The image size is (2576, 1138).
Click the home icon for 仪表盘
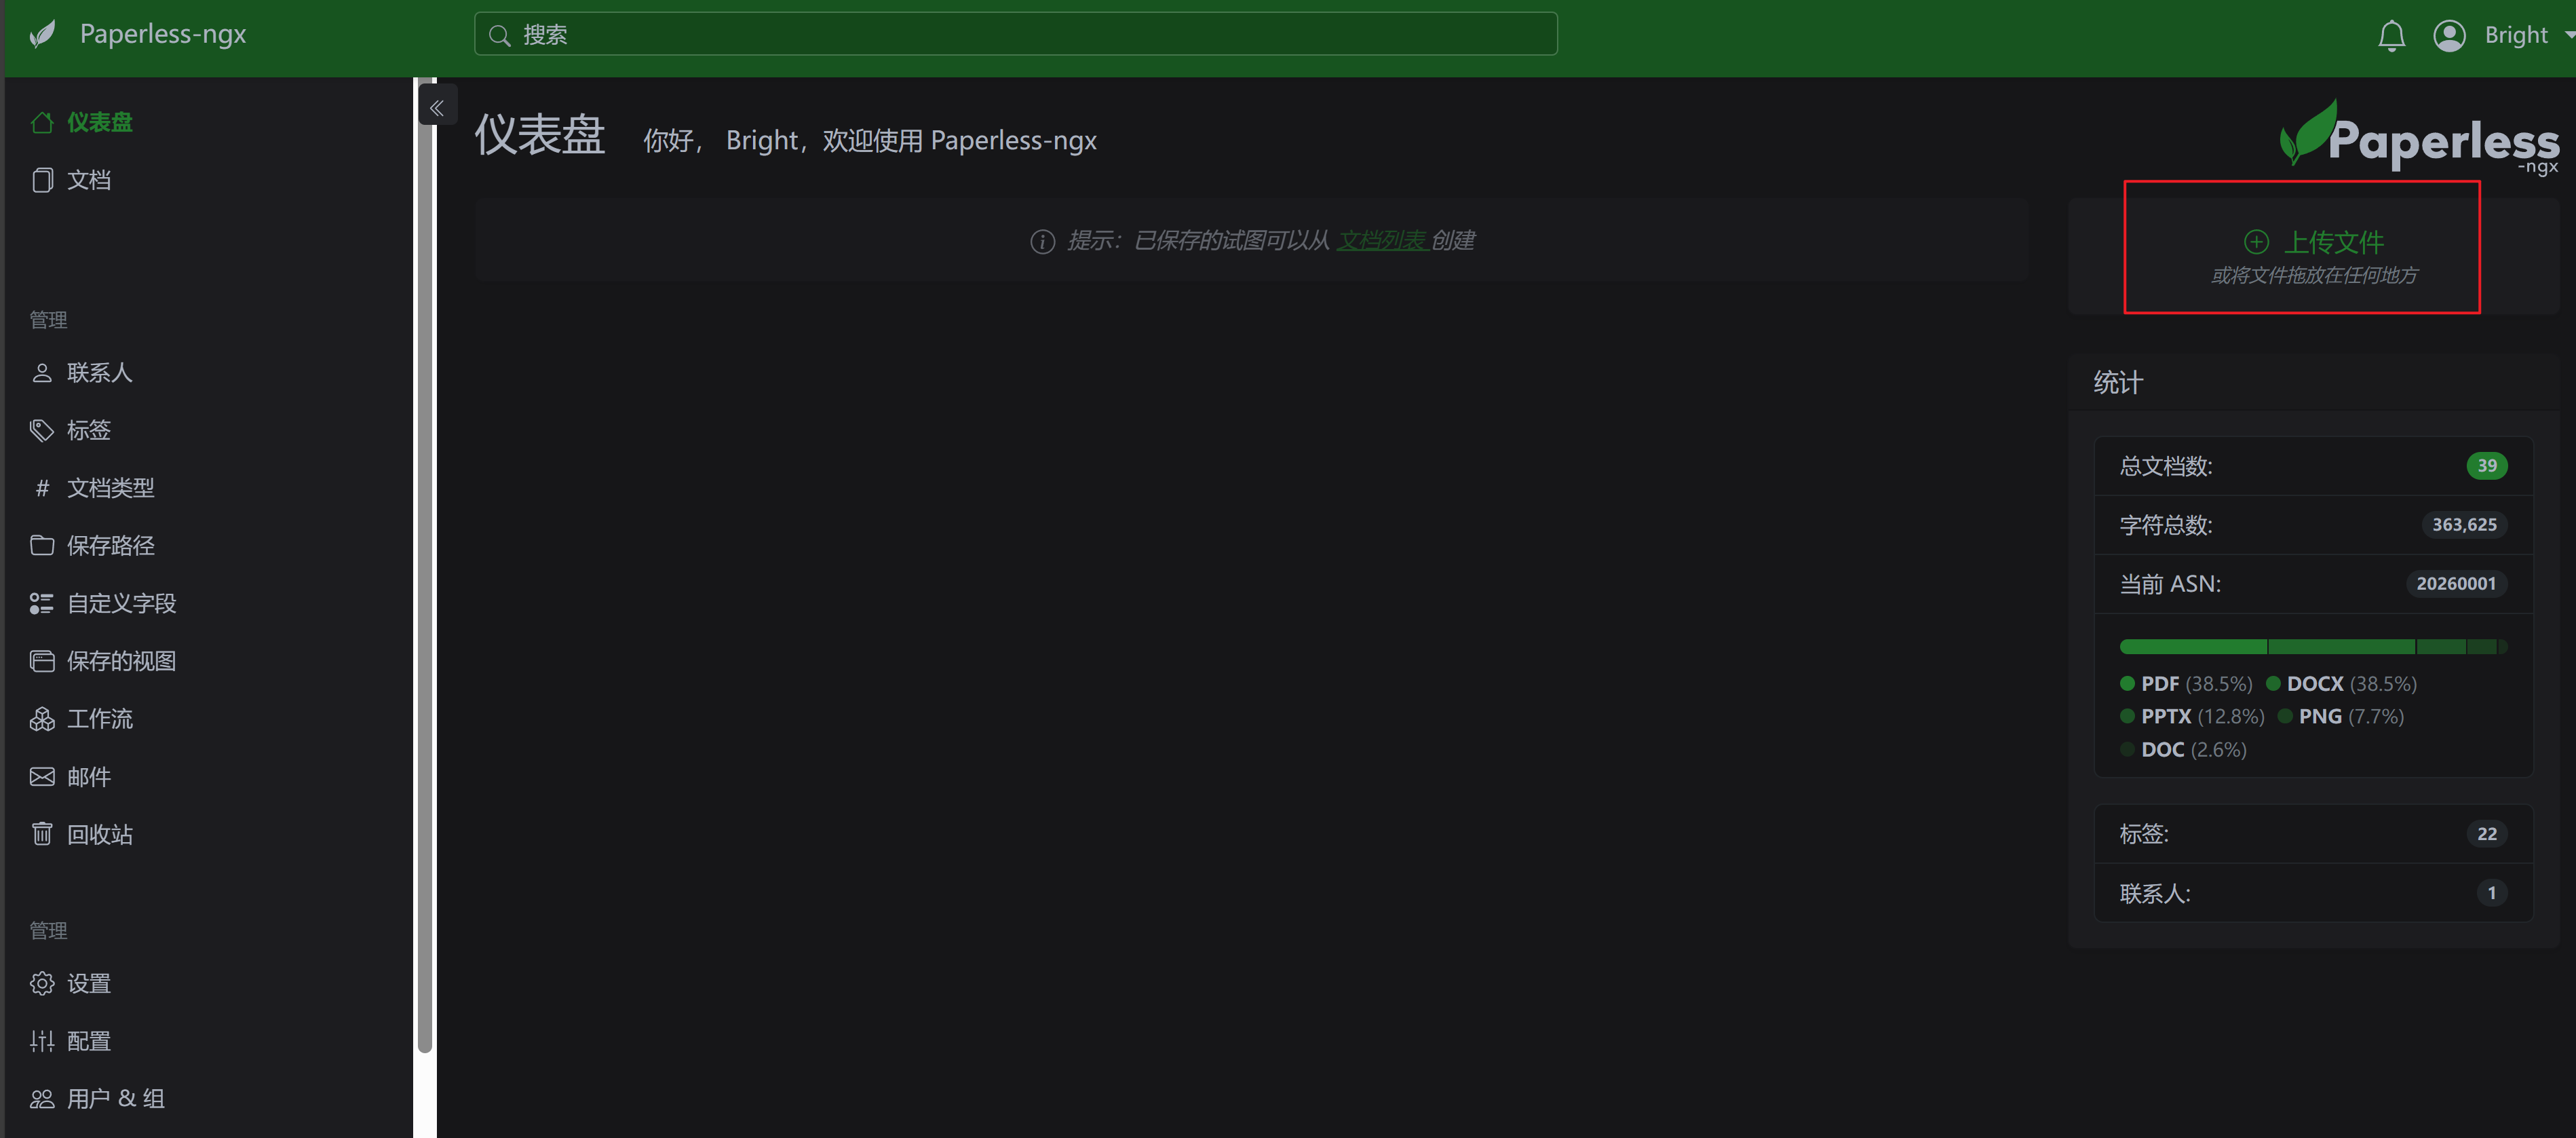[x=42, y=122]
